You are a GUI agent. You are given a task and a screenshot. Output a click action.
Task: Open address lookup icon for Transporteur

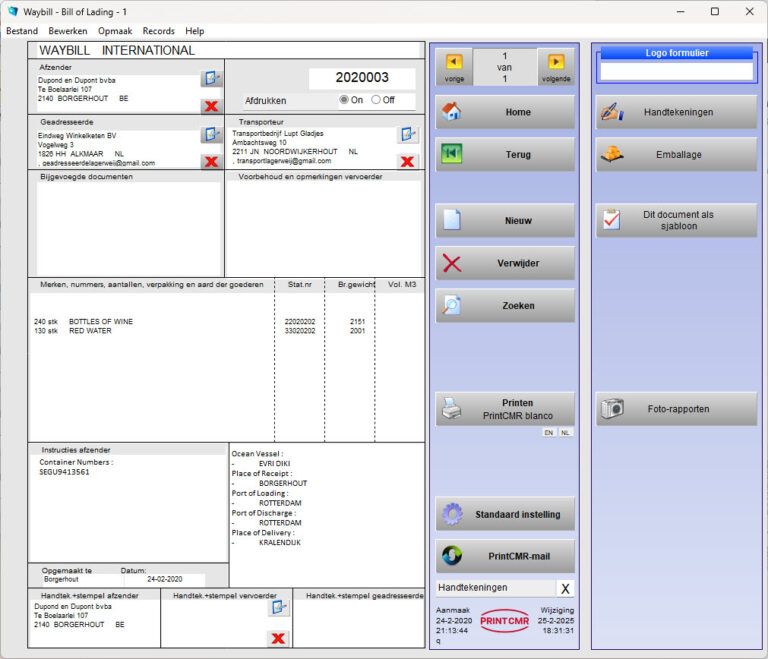pos(407,135)
